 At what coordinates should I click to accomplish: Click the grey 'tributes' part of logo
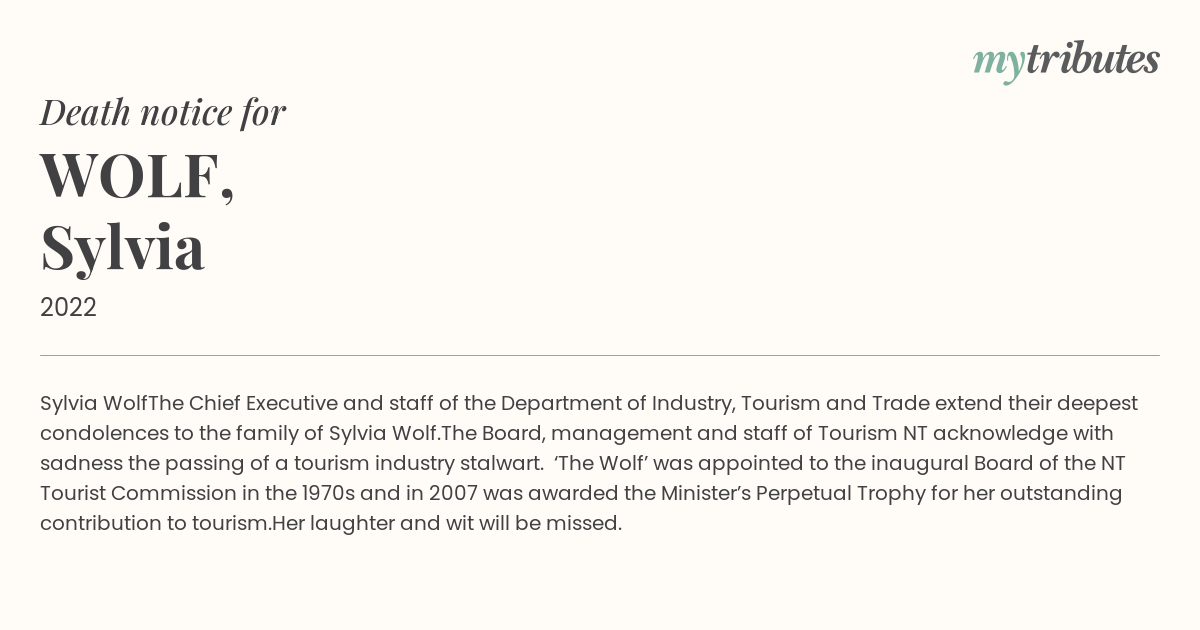coord(1093,60)
